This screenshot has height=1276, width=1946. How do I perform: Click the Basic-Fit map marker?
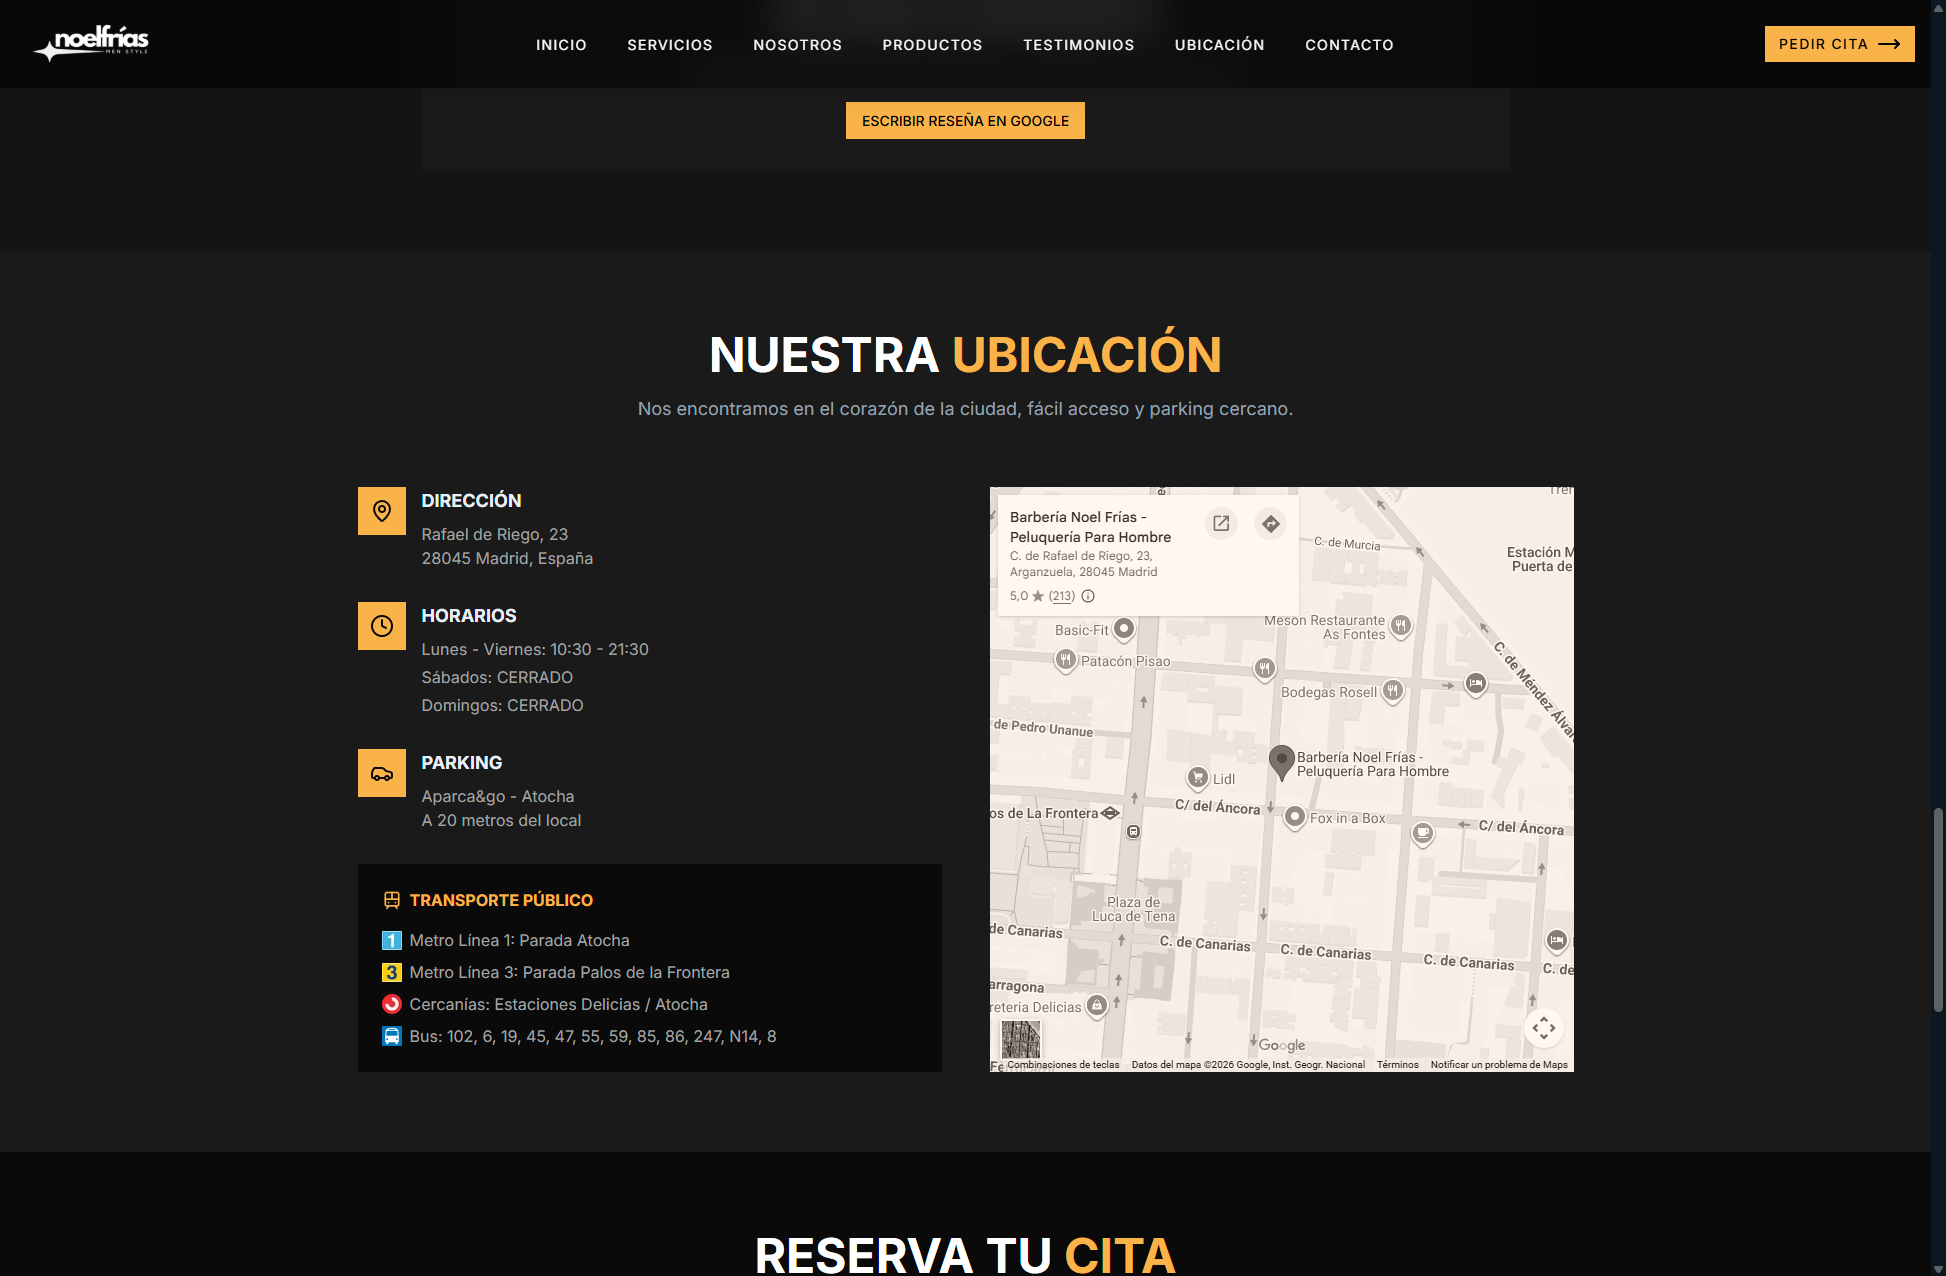1124,628
